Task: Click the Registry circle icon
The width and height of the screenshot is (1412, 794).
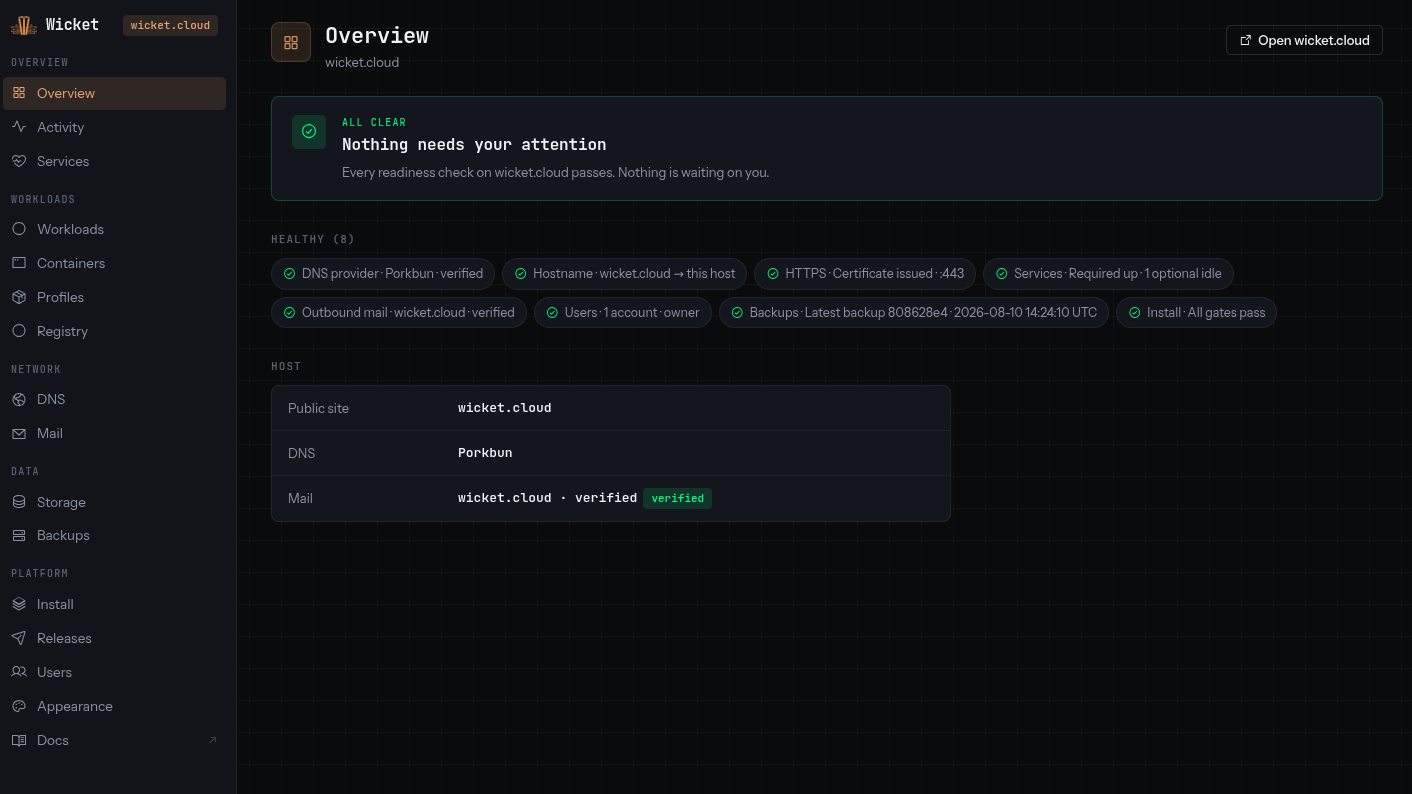Action: 19,331
